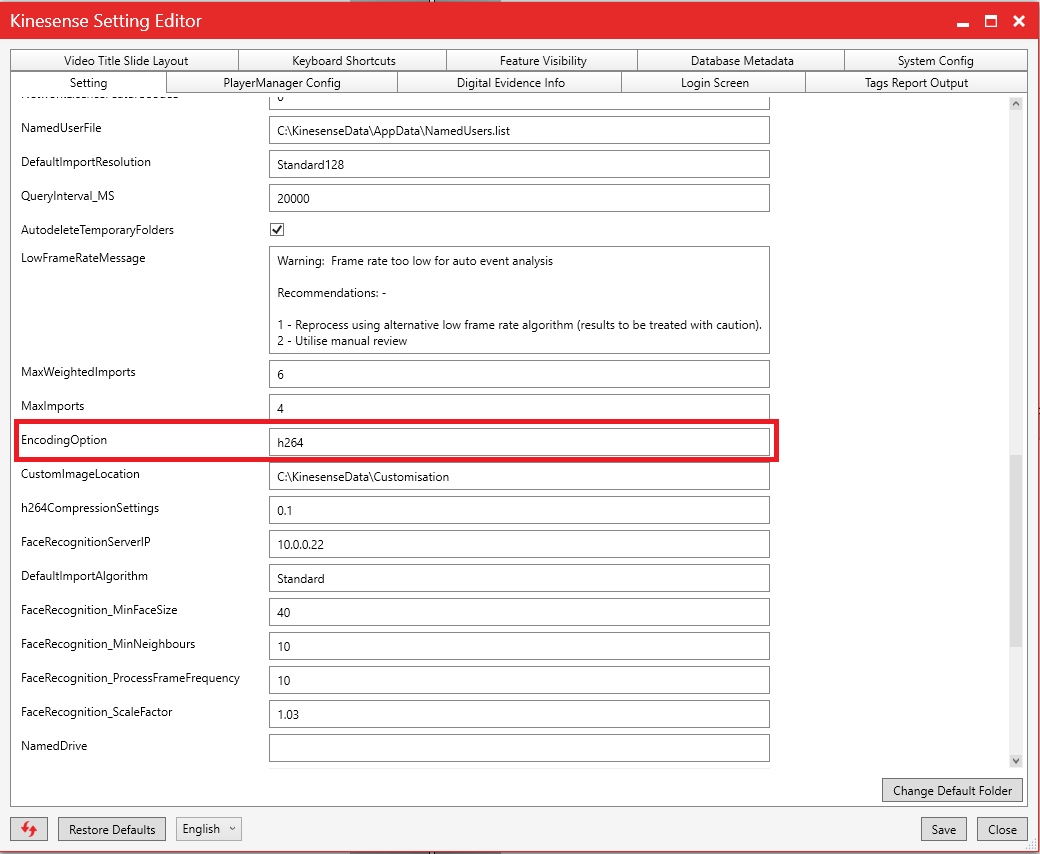Open the System Config tab
Image resolution: width=1040 pixels, height=854 pixels.
(x=935, y=60)
